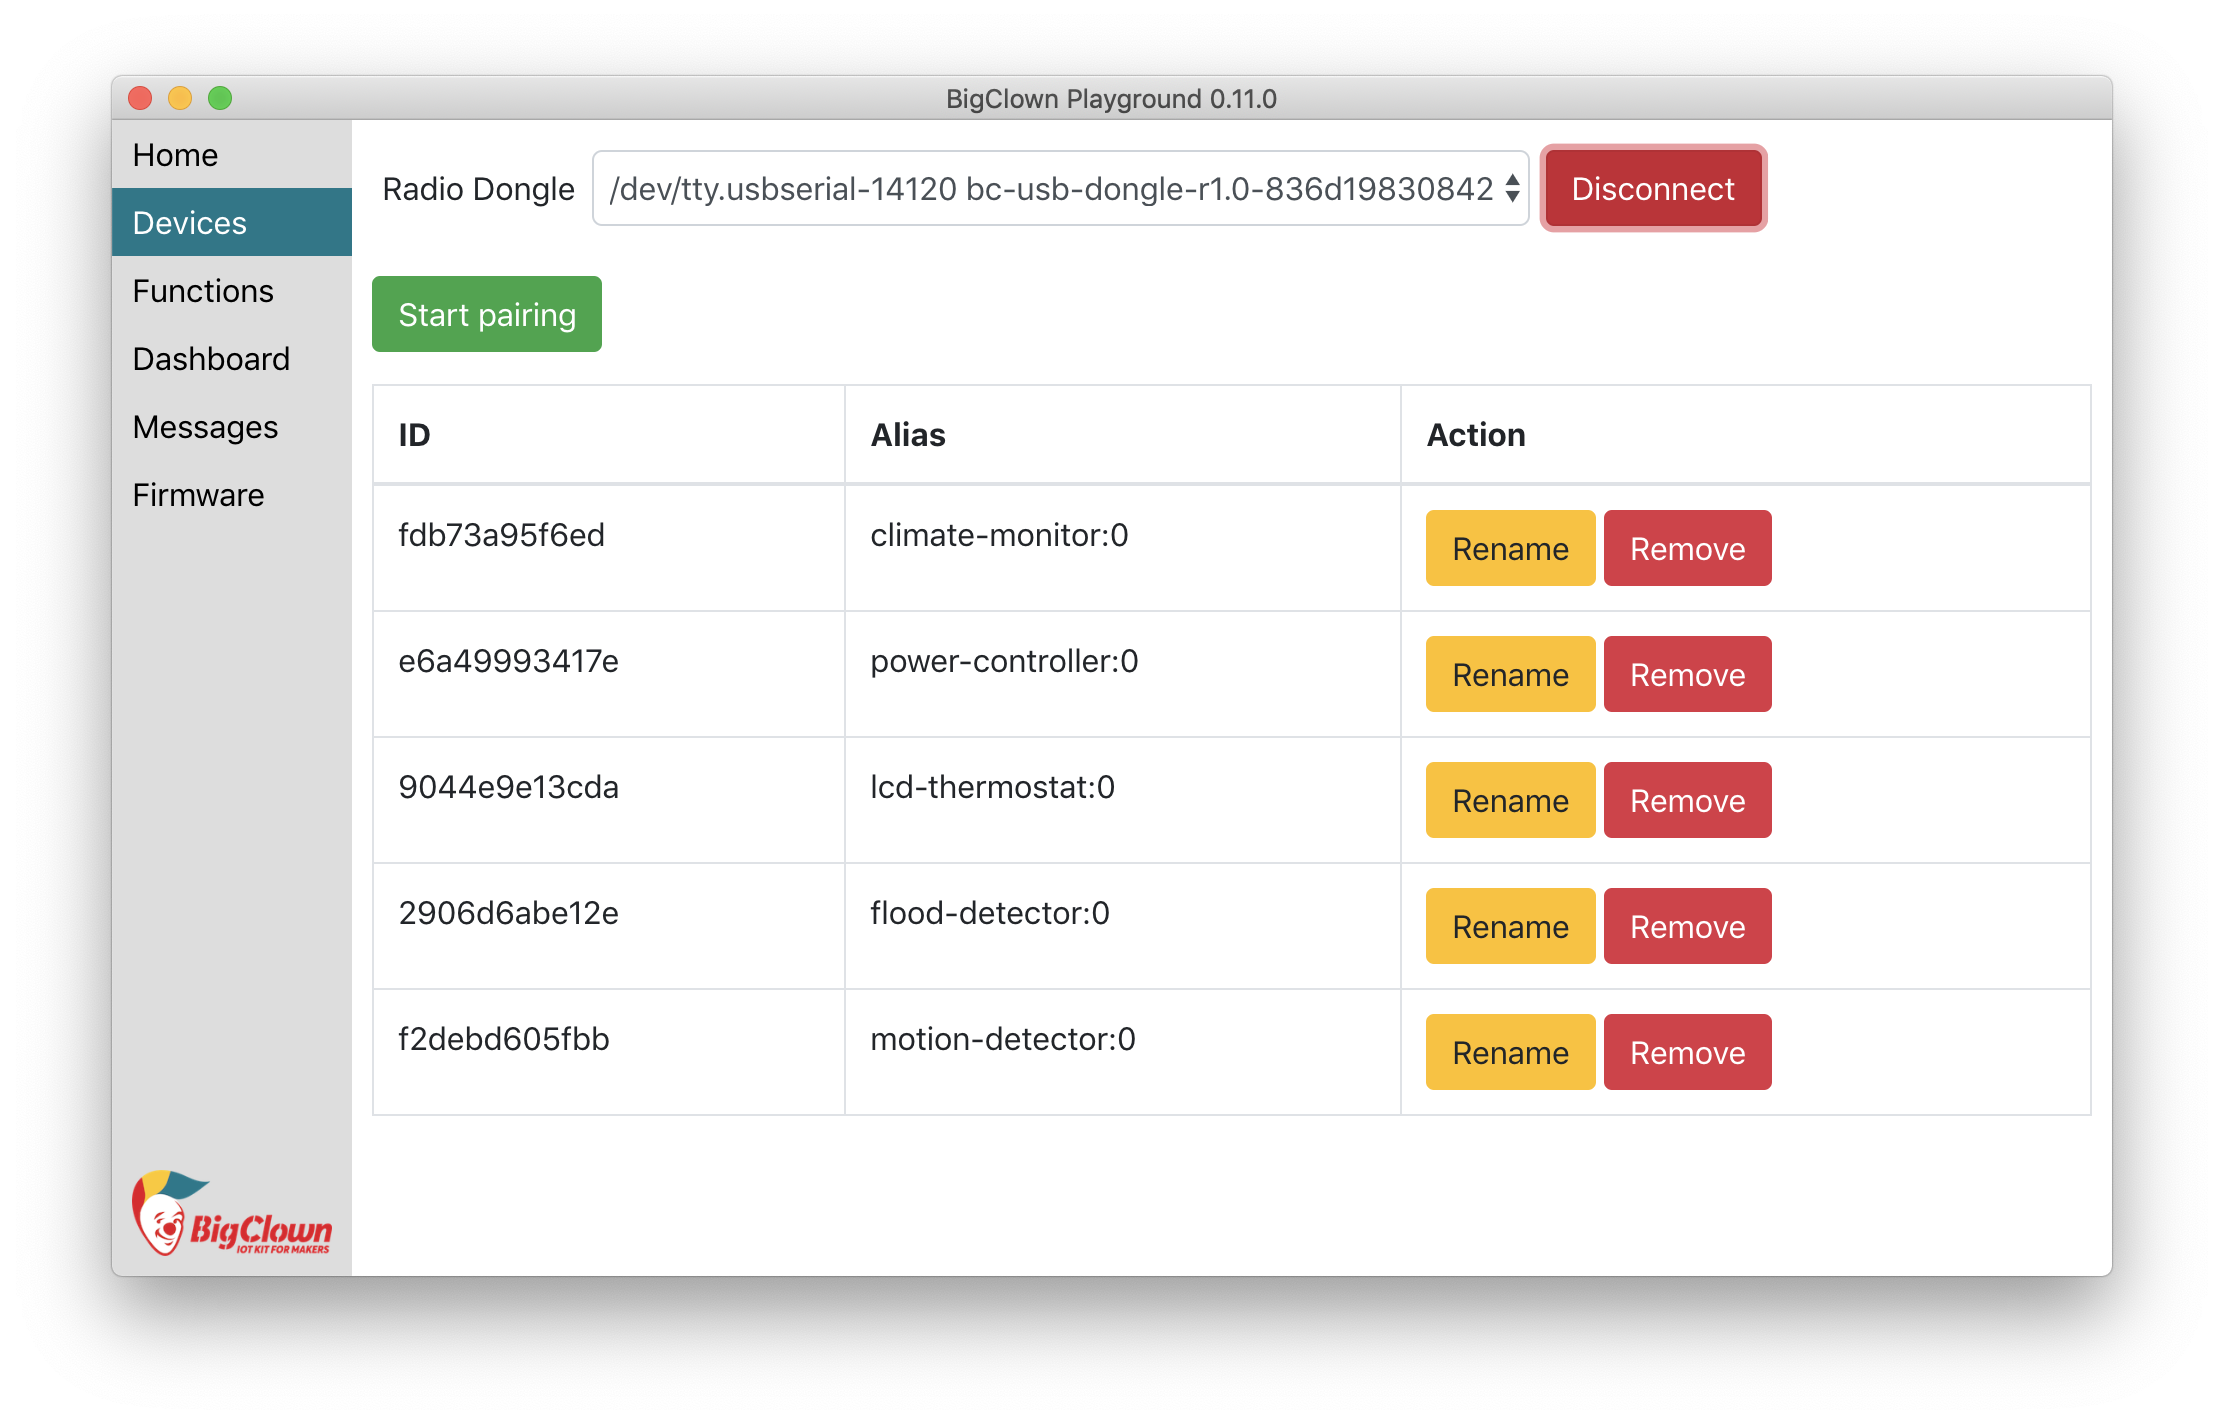The image size is (2224, 1424).
Task: Open the Radio Dongle device dropdown
Action: pyautogui.click(x=1060, y=189)
